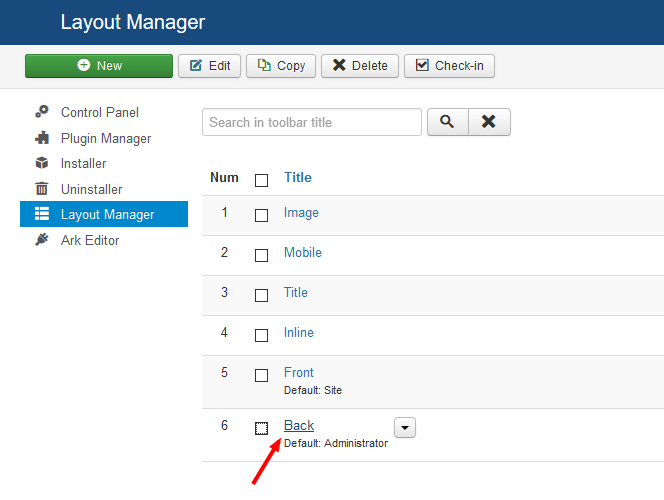Open Plugin Manager from the sidebar

pos(106,138)
